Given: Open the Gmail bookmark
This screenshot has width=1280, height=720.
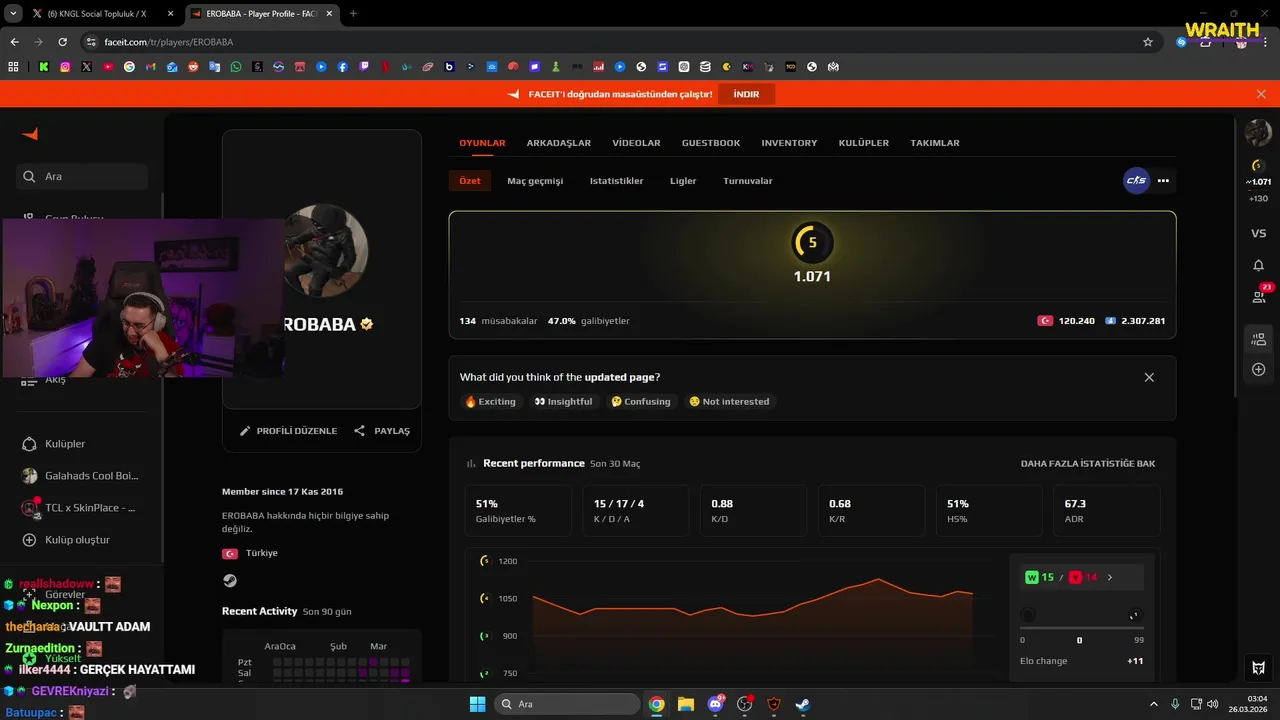Looking at the screenshot, I should [150, 67].
